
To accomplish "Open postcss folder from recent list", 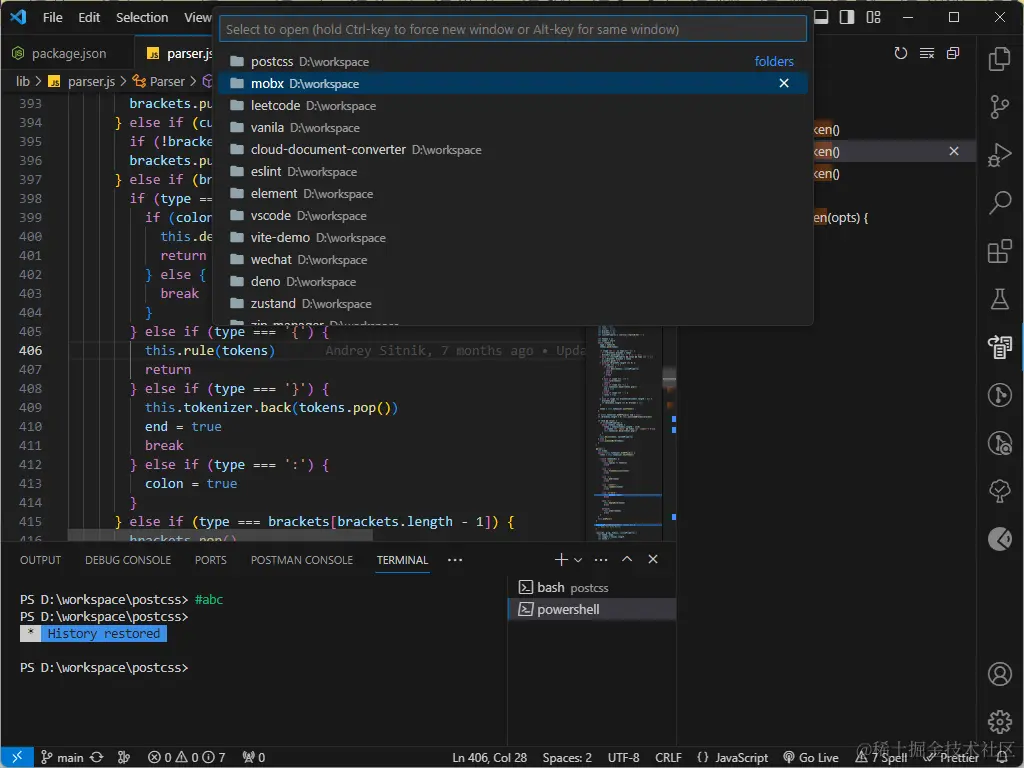I will click(513, 61).
